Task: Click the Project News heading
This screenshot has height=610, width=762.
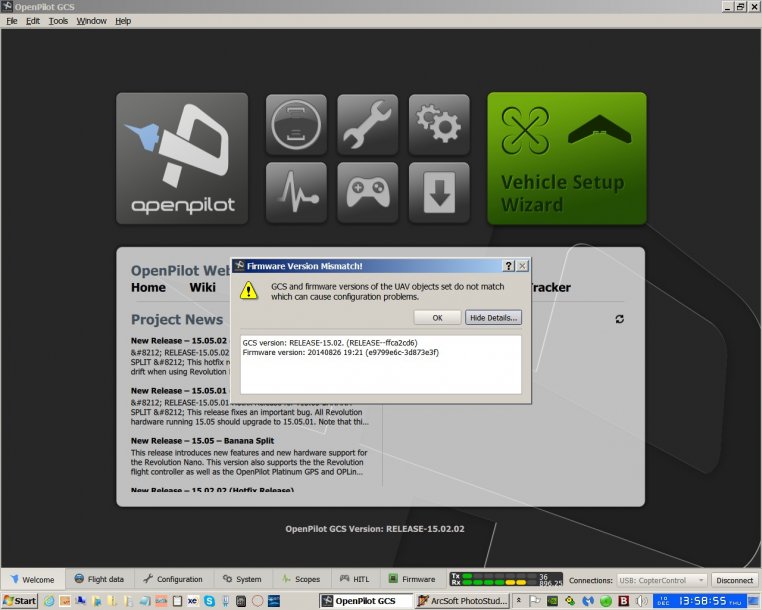Action: (177, 319)
